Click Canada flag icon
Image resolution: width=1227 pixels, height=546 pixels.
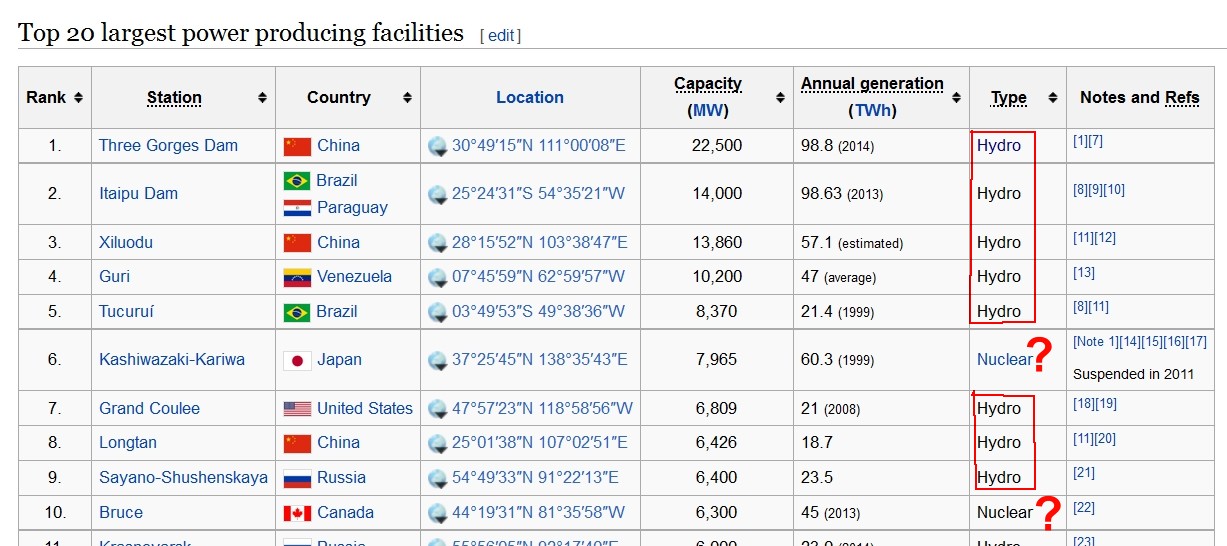click(x=297, y=513)
